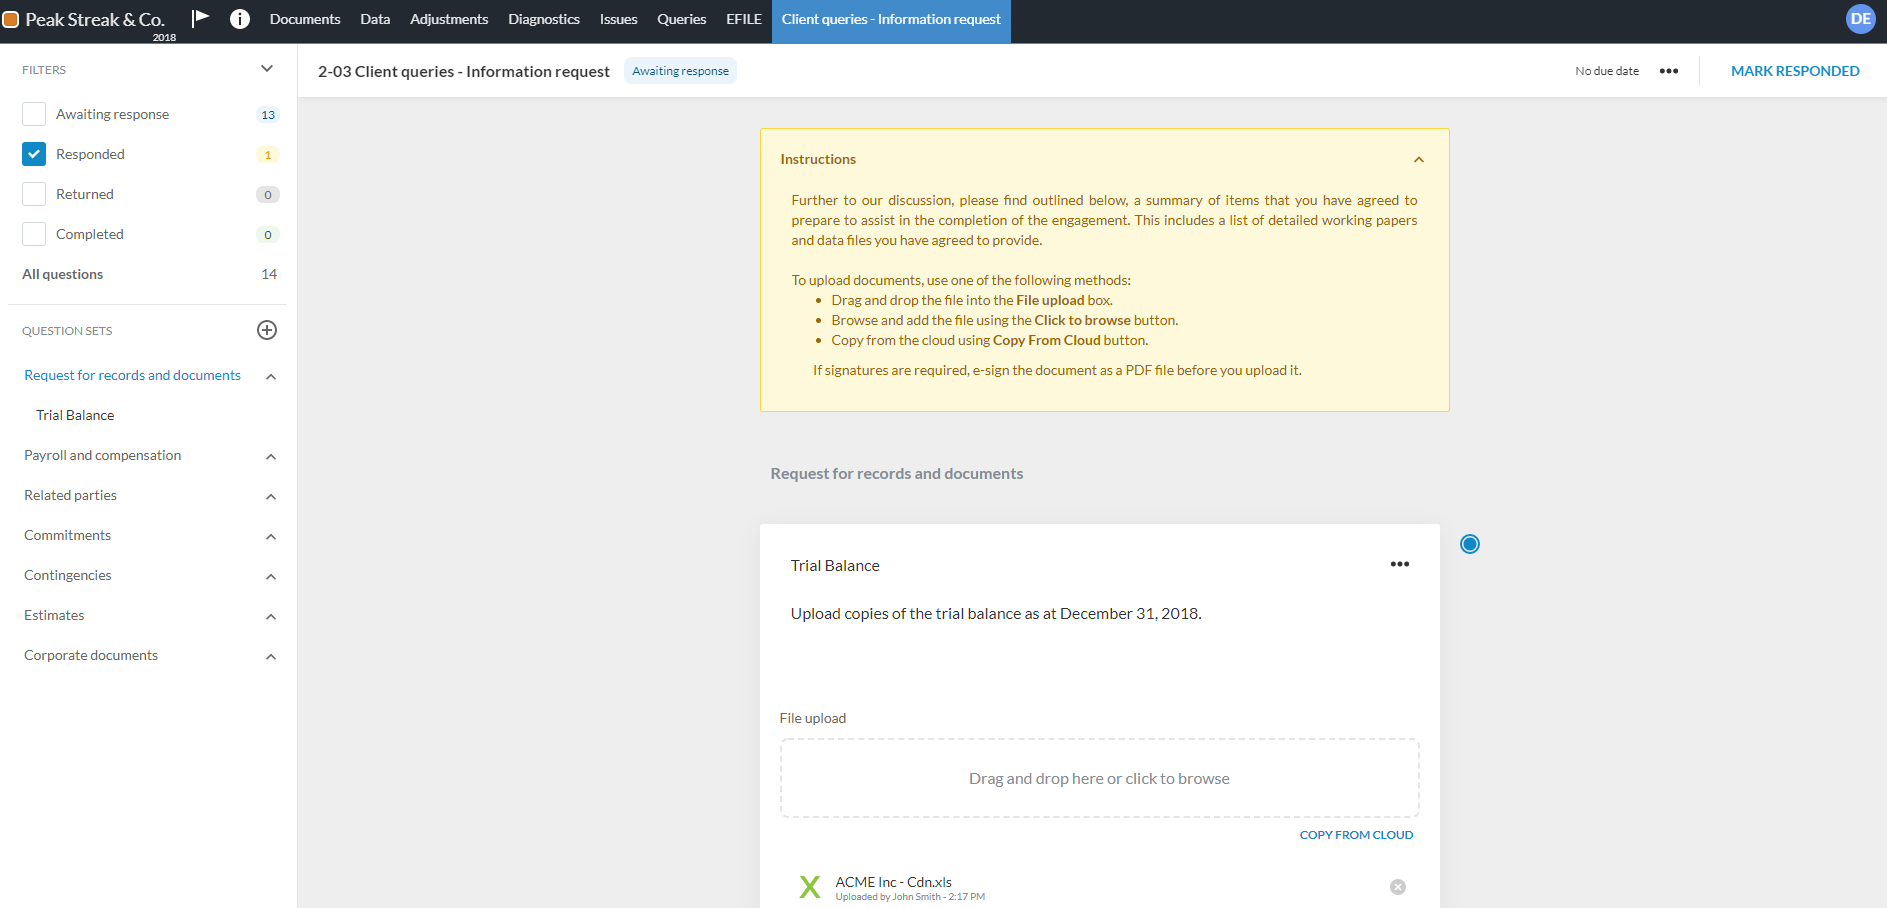This screenshot has height=908, width=1887.
Task: Open the ellipsis menu next to No due date
Action: point(1668,70)
